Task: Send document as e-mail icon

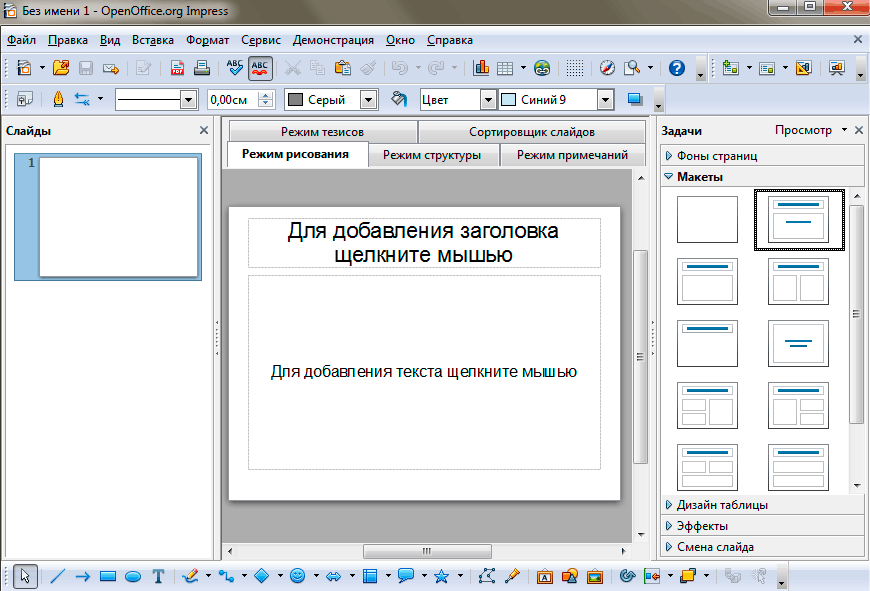Action: [x=111, y=68]
